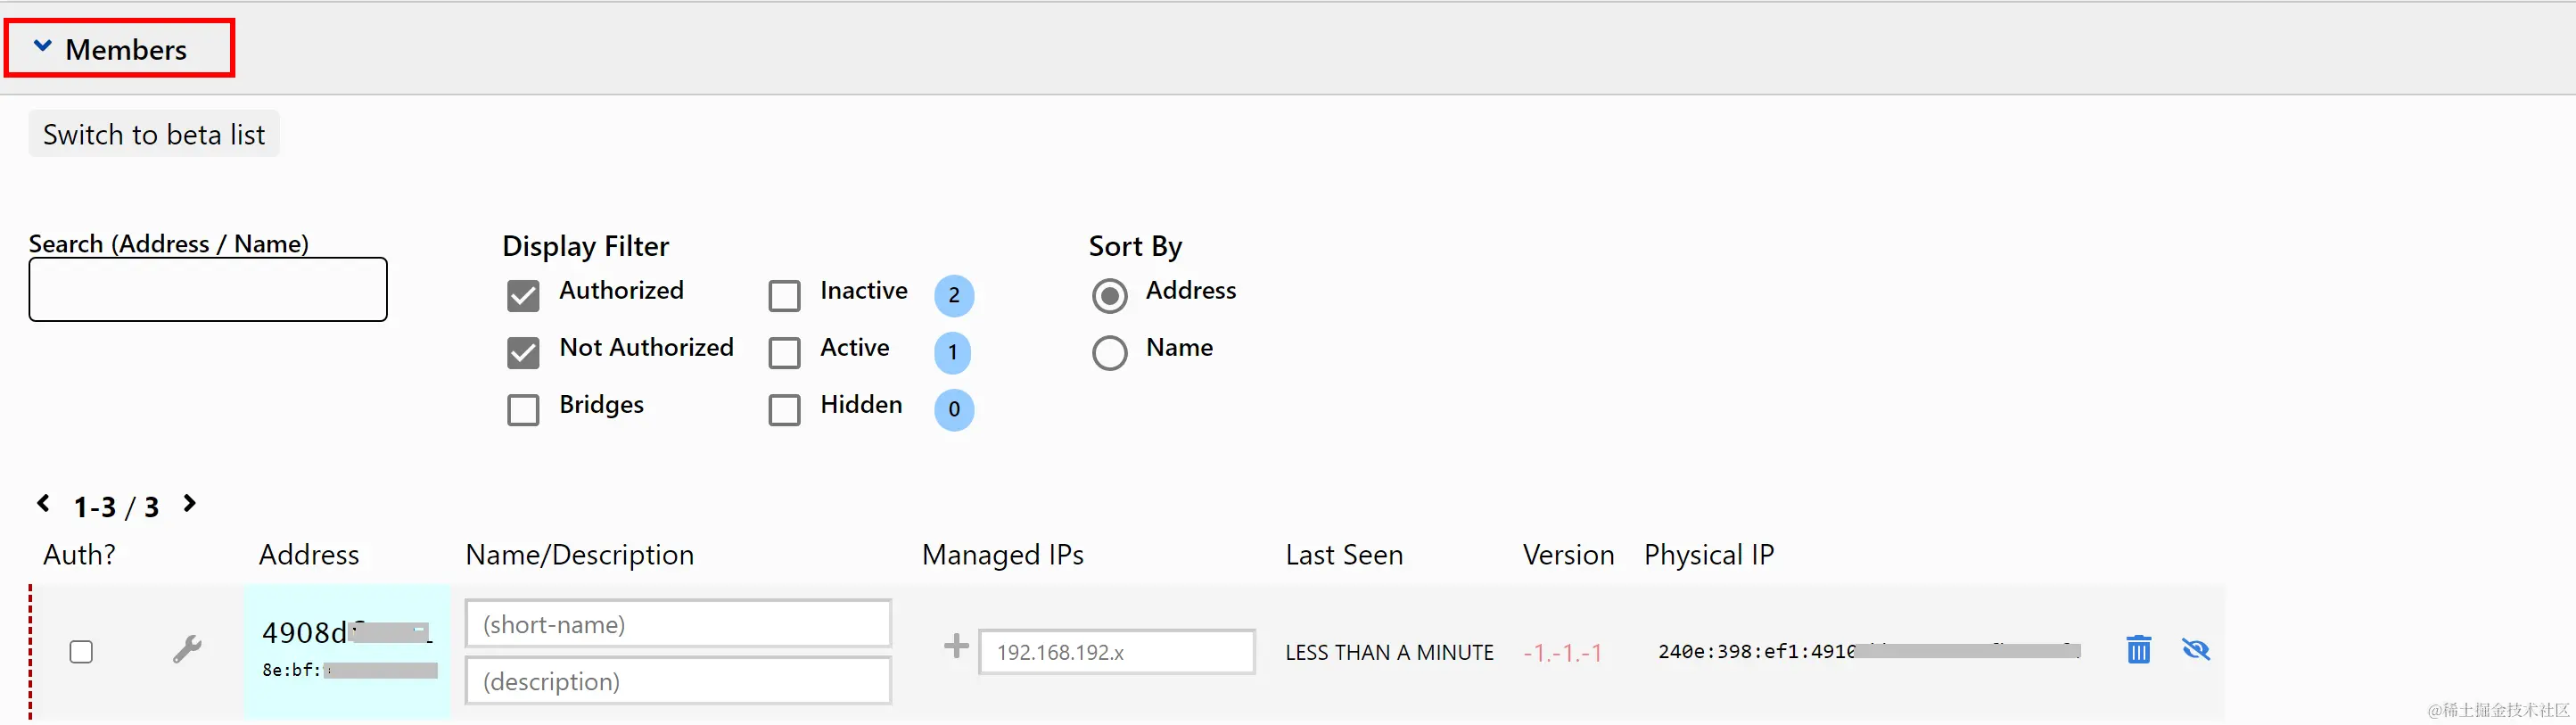Enable the Inactive filter checkbox
Screen dimensions: 2576x725
[784, 295]
